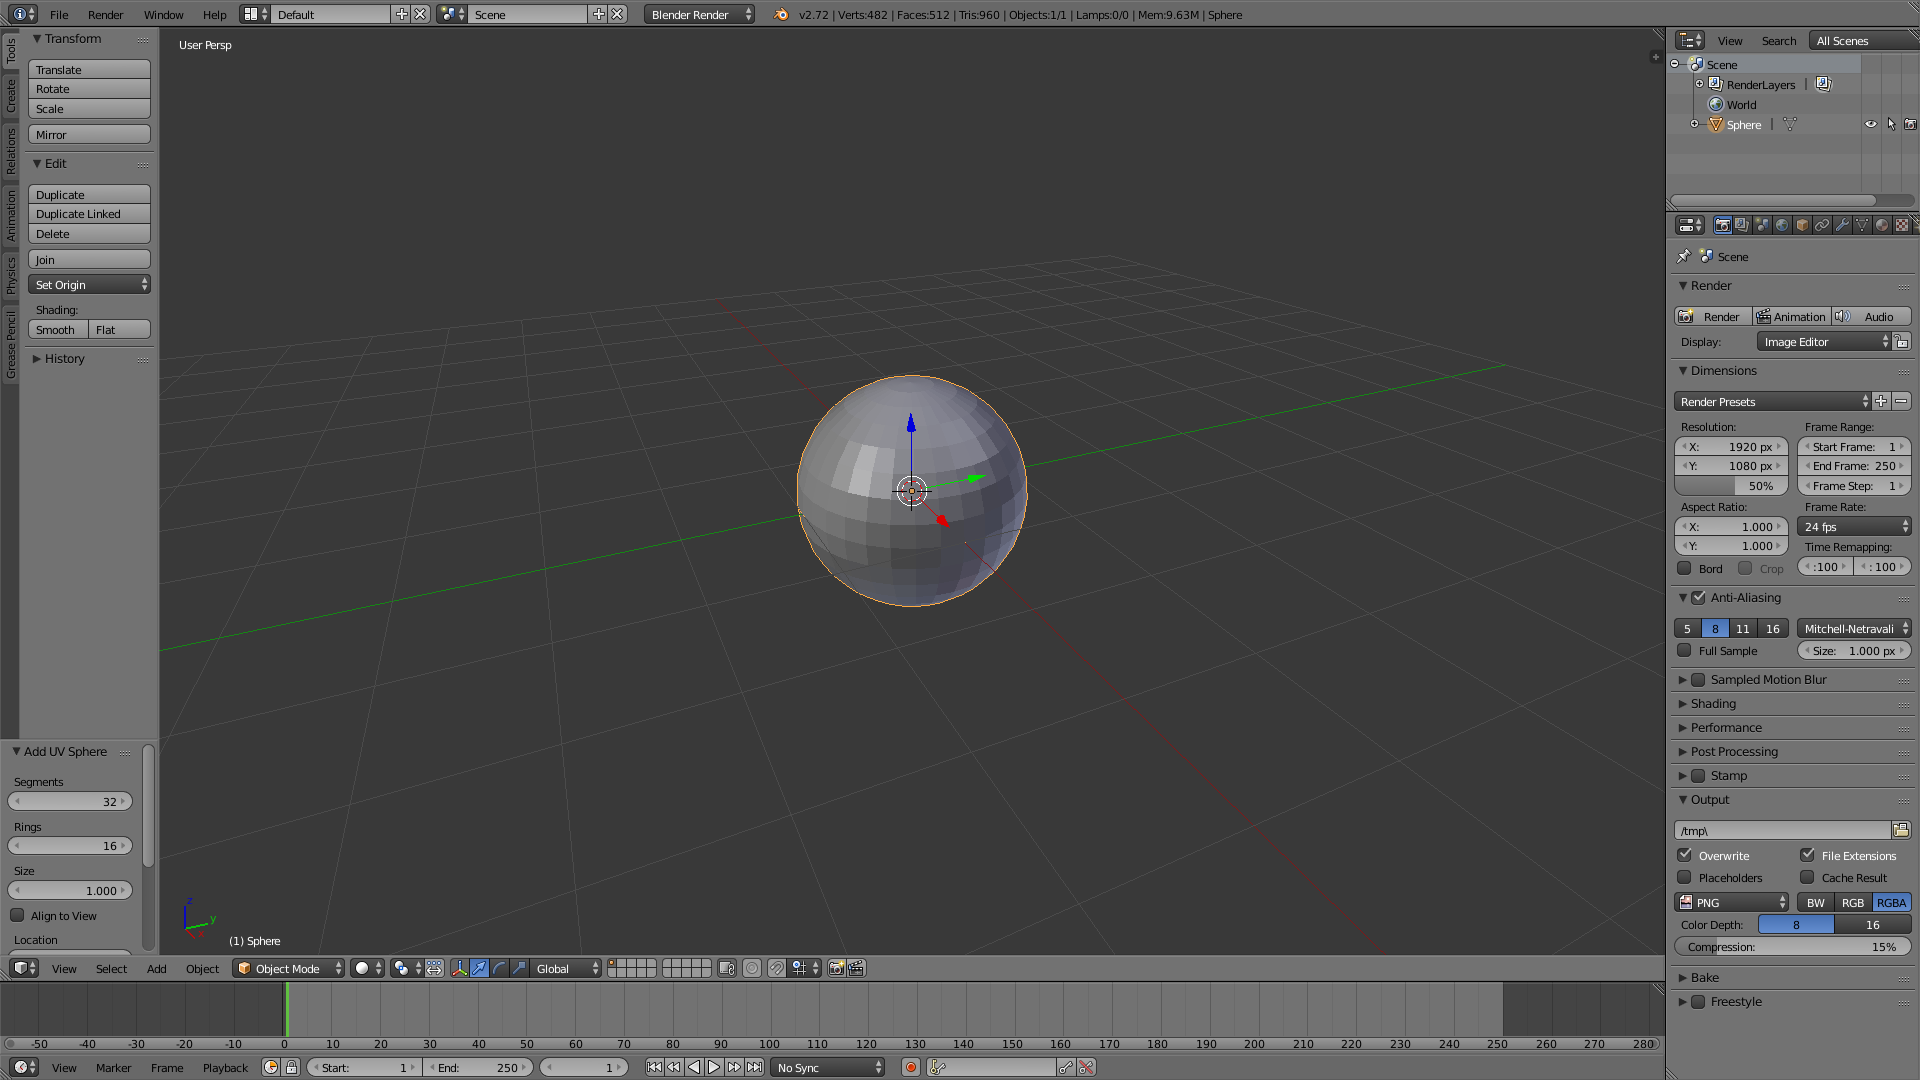Open the Object constraints chain-link tab
The height and width of the screenshot is (1080, 1920).
point(1822,225)
